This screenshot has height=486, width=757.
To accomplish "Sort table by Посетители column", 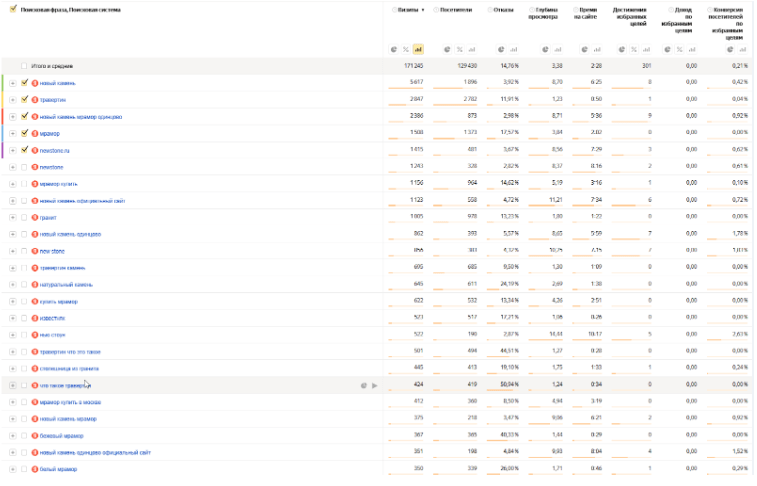I will pos(456,10).
